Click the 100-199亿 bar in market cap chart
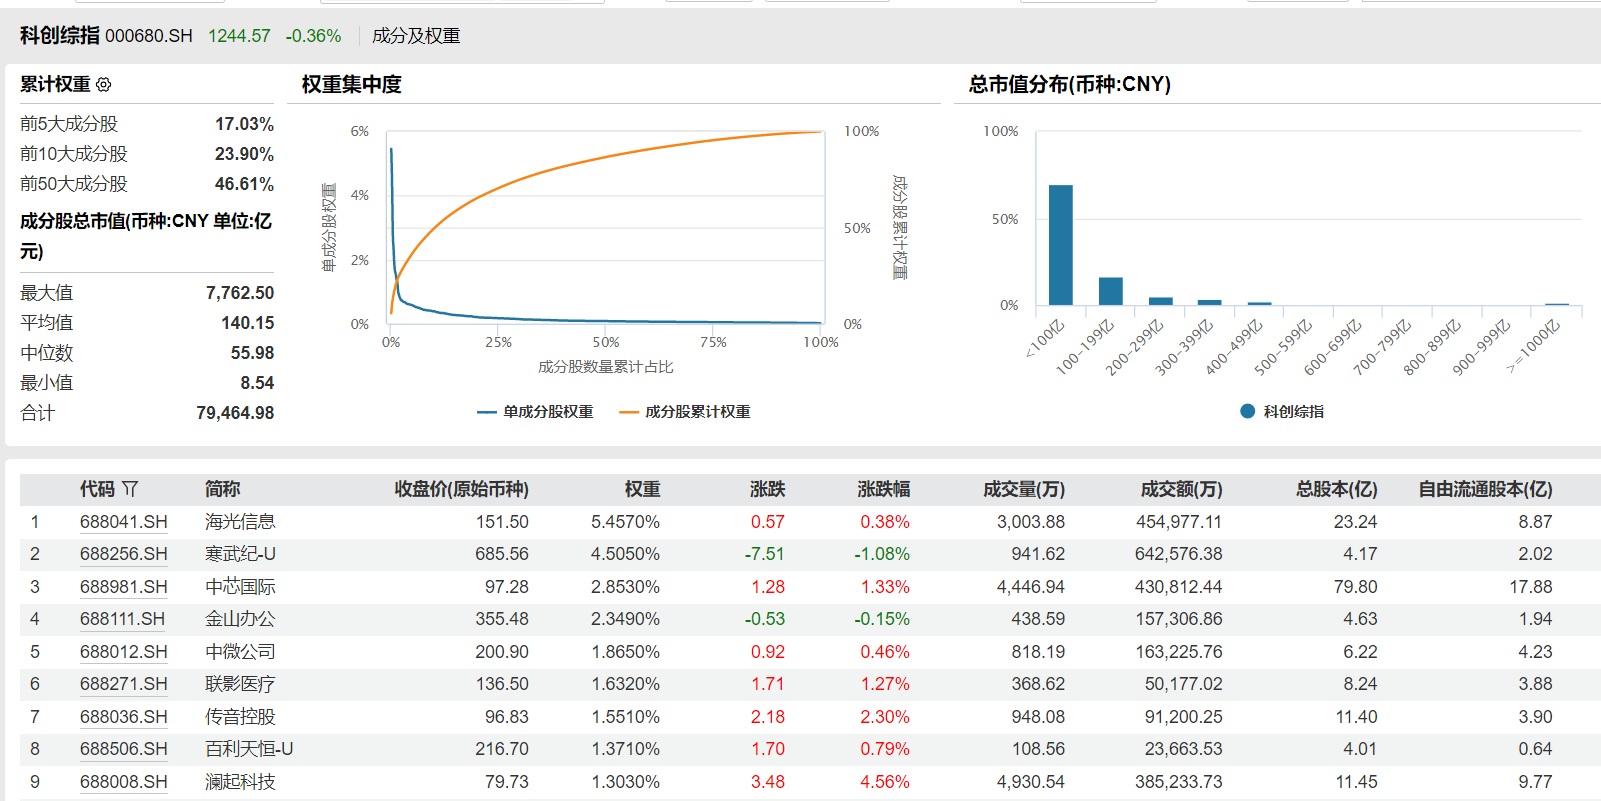The image size is (1601, 801). 1110,291
